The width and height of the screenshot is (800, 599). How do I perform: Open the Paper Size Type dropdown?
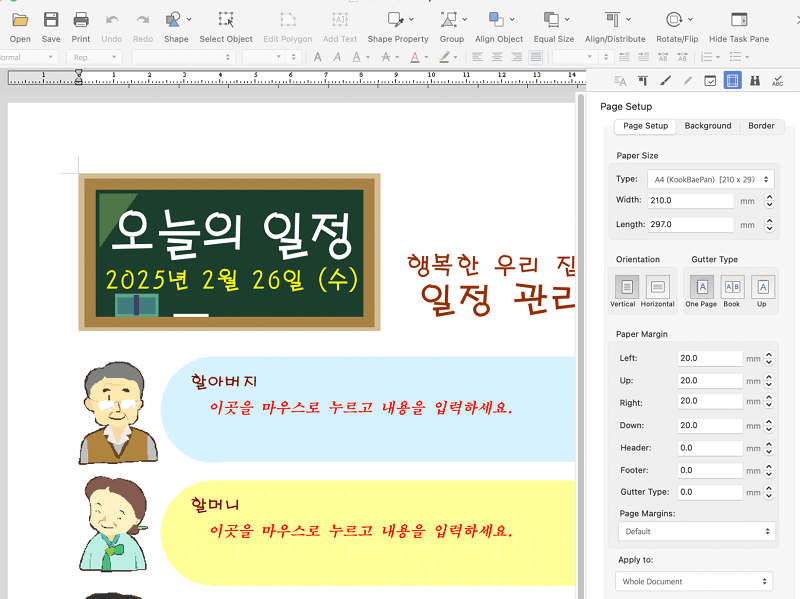711,178
